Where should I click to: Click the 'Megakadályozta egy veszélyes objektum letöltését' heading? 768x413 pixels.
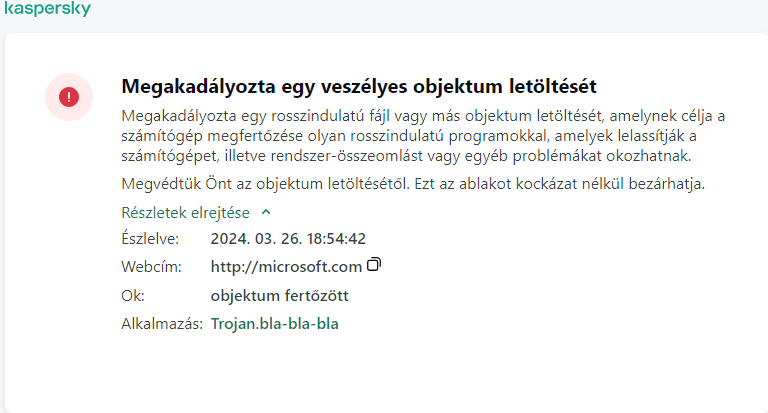point(365,85)
